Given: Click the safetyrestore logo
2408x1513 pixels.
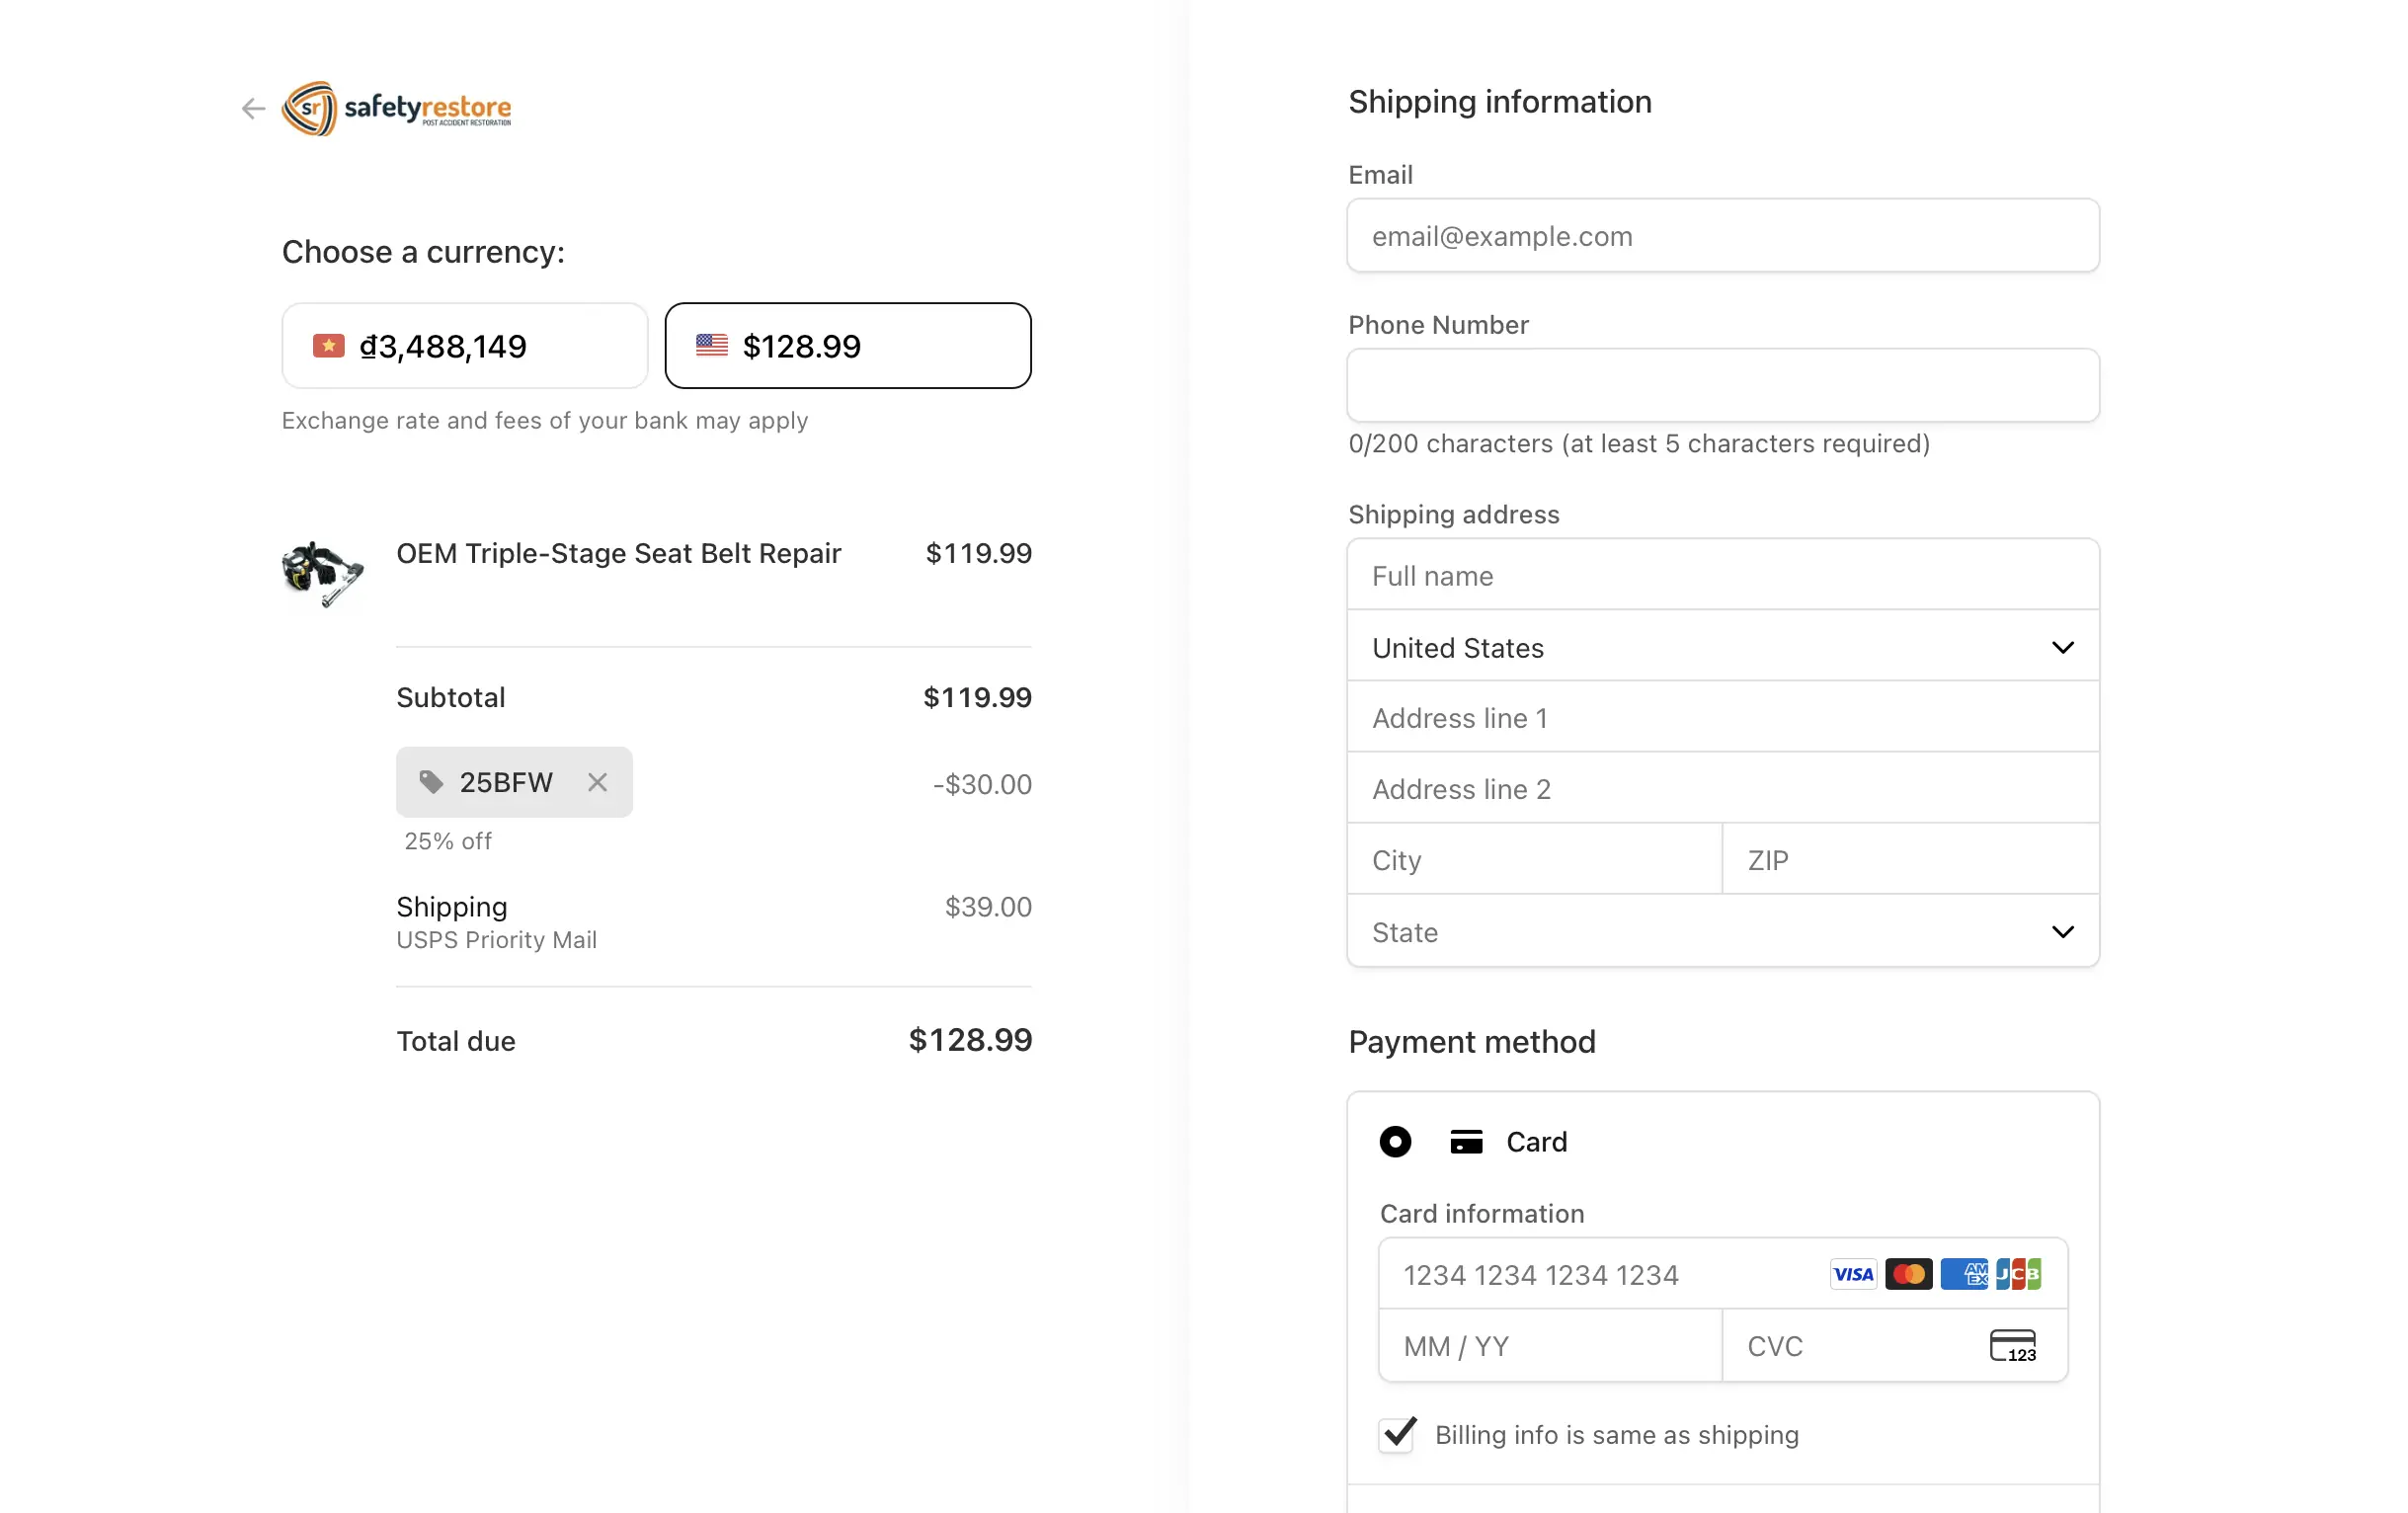Looking at the screenshot, I should 397,108.
